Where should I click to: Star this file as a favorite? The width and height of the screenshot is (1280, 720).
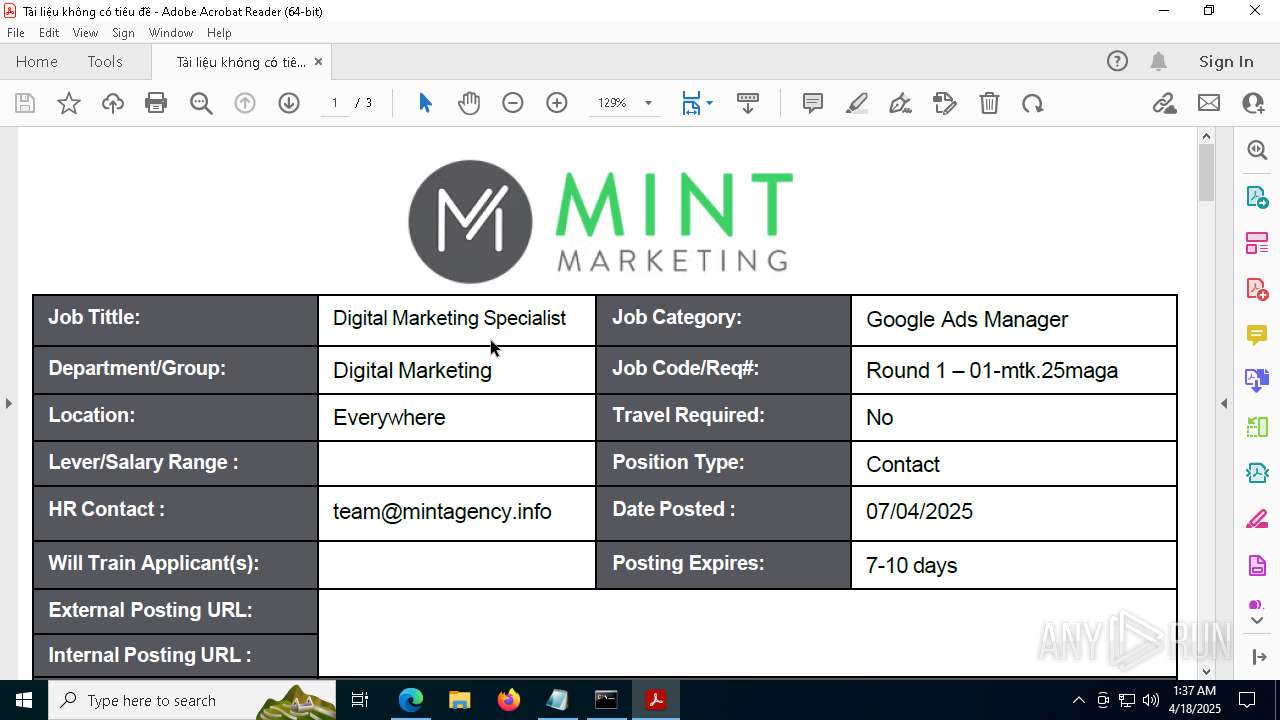[69, 103]
